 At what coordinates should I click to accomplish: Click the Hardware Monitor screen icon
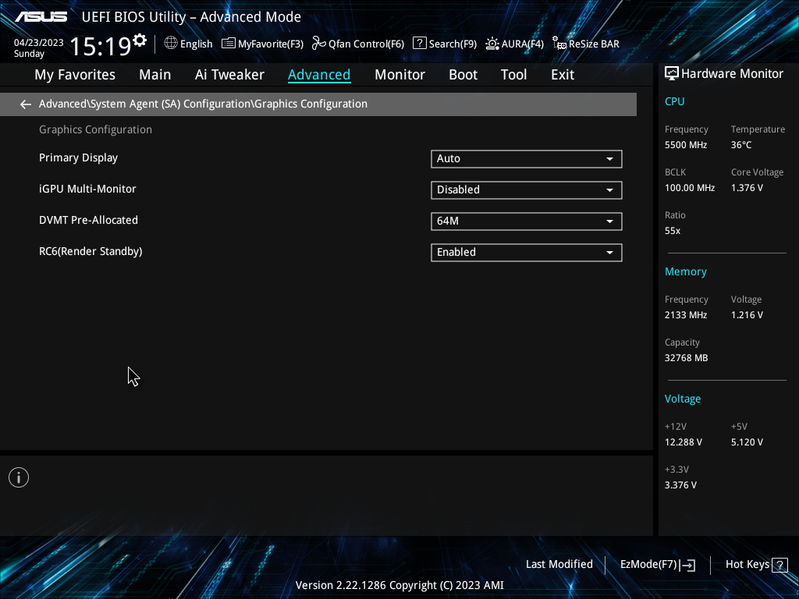672,74
